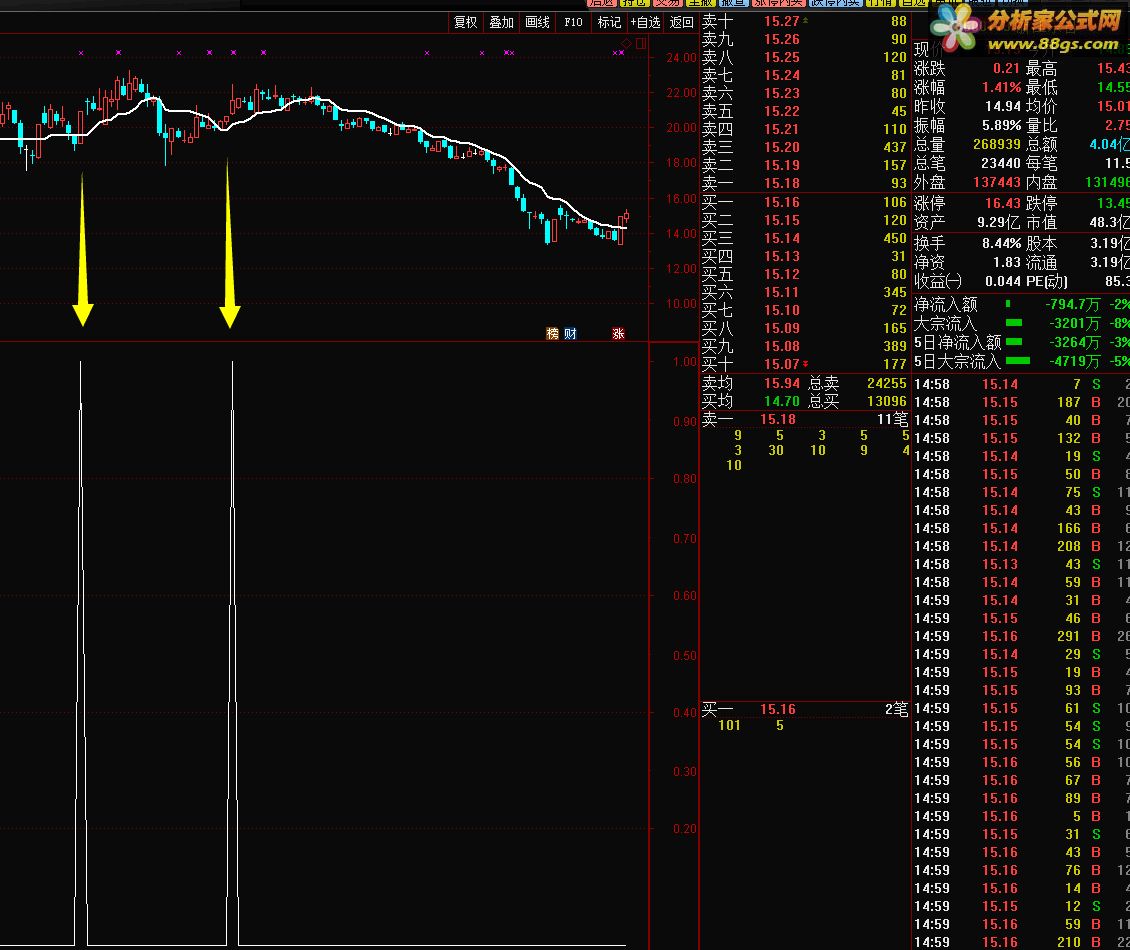1130x950 pixels.
Task: Select the 买十 15.07 order row
Action: coord(804,365)
